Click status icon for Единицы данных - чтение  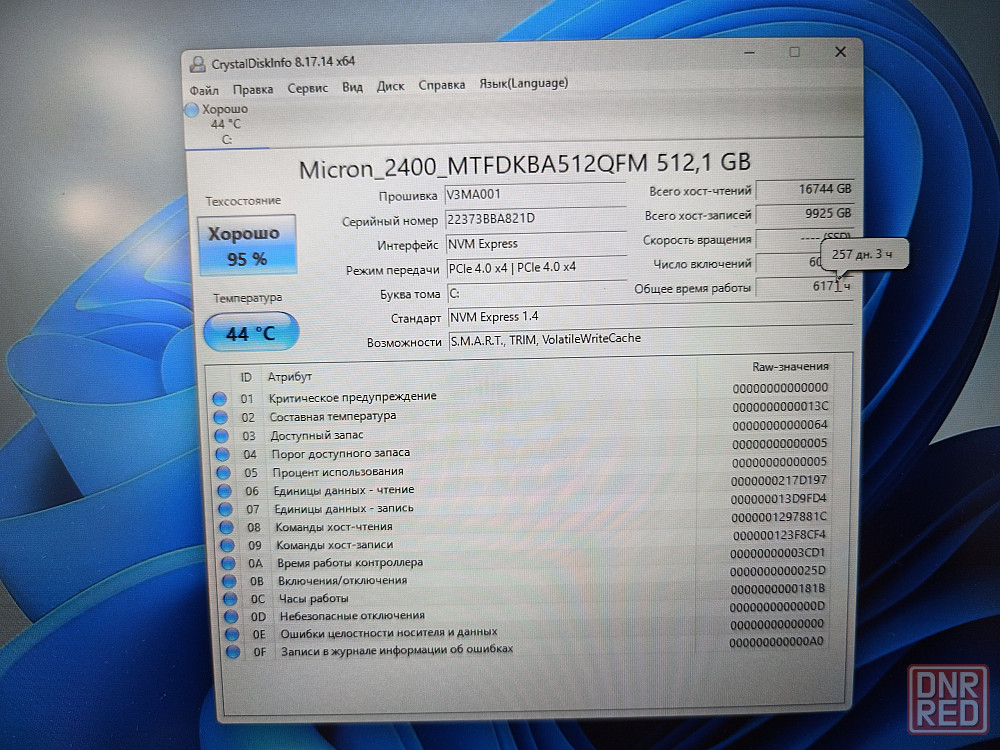[224, 491]
